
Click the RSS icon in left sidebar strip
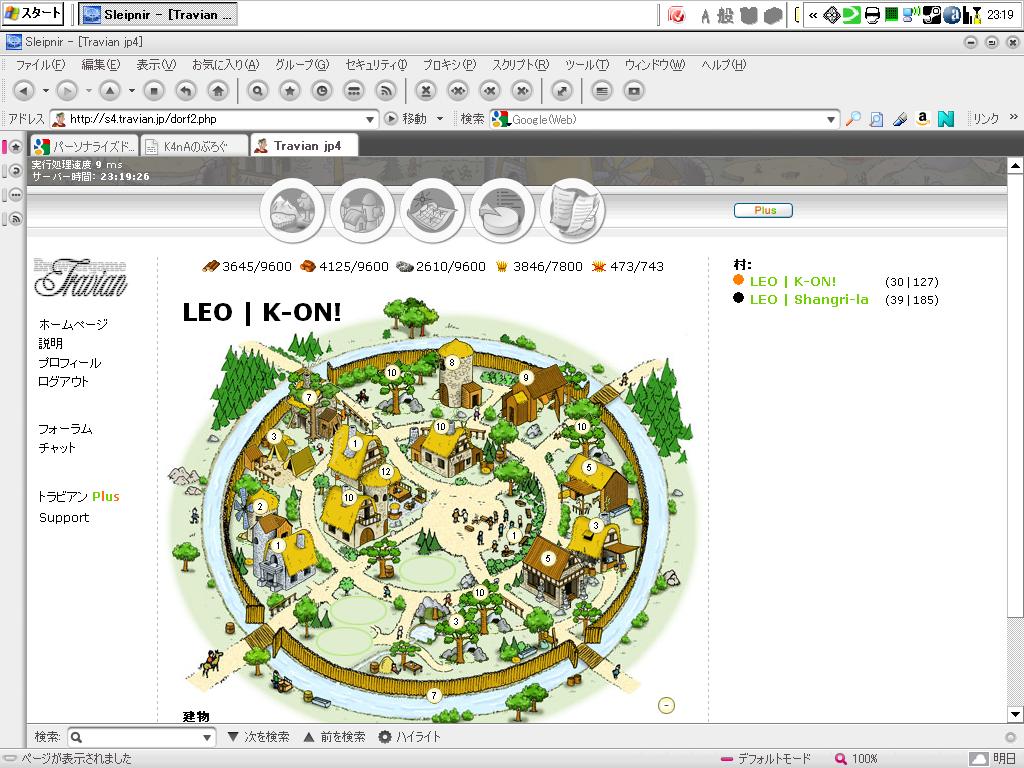pos(16,219)
